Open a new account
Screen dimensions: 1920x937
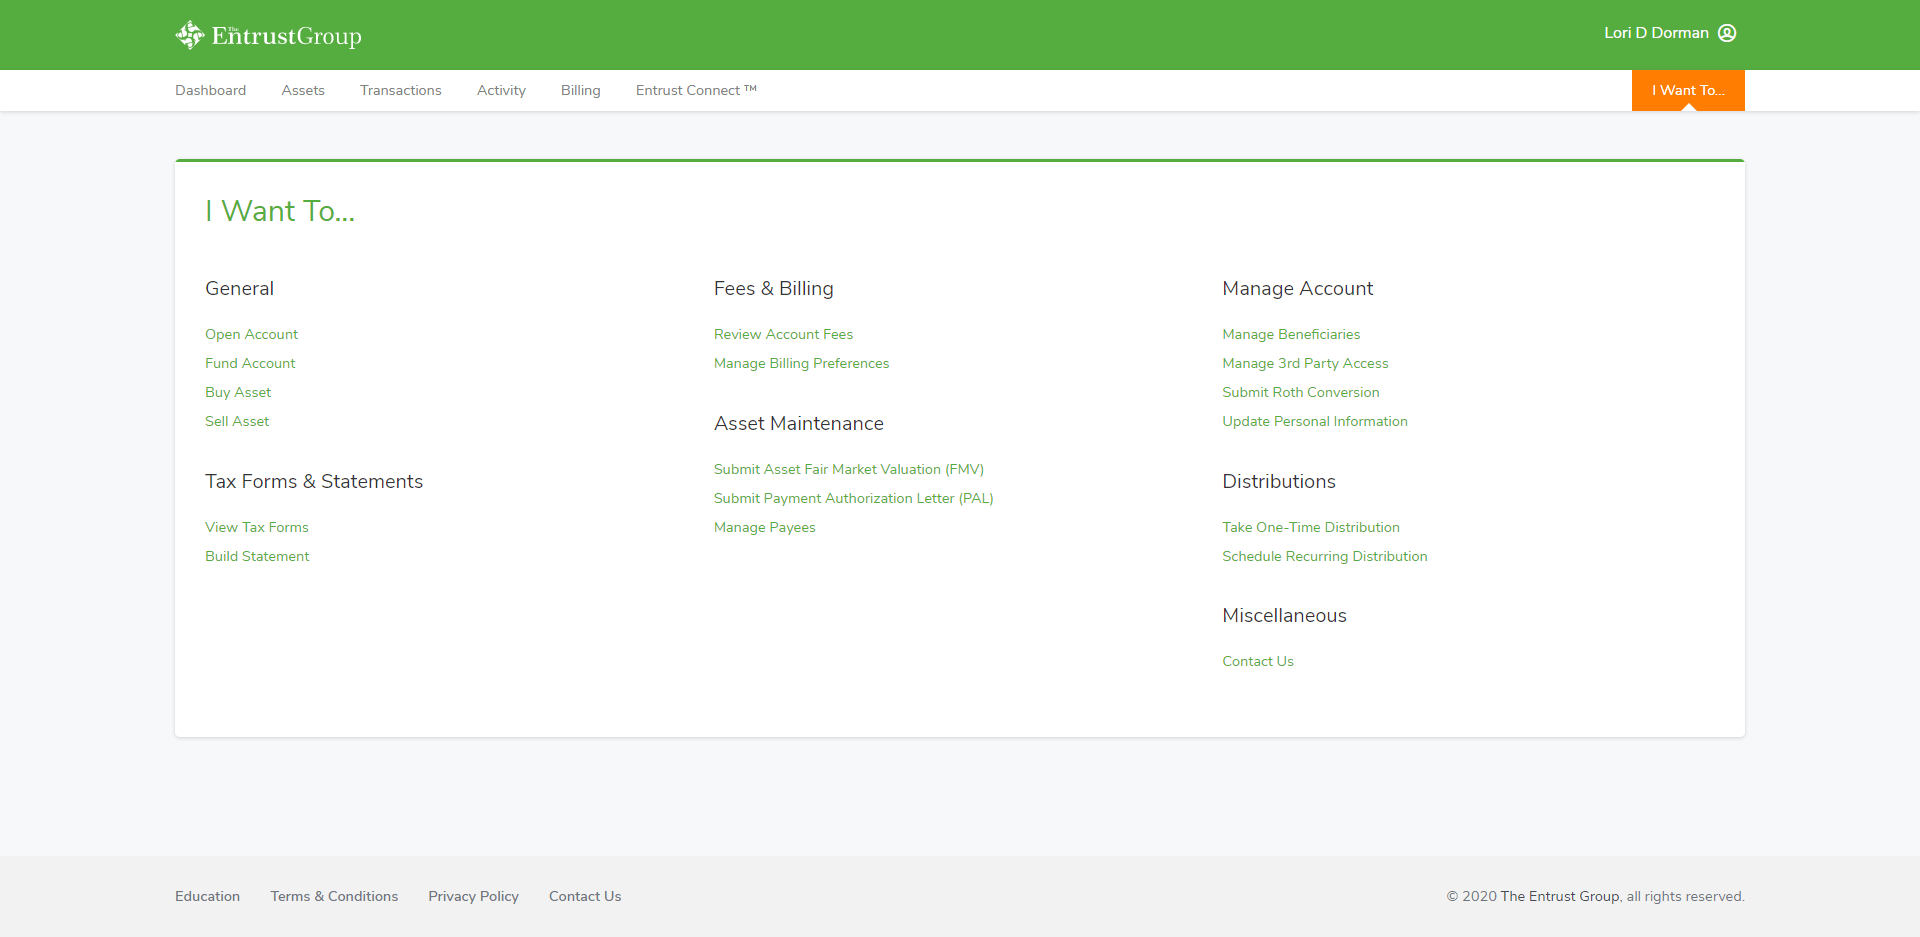pos(251,334)
